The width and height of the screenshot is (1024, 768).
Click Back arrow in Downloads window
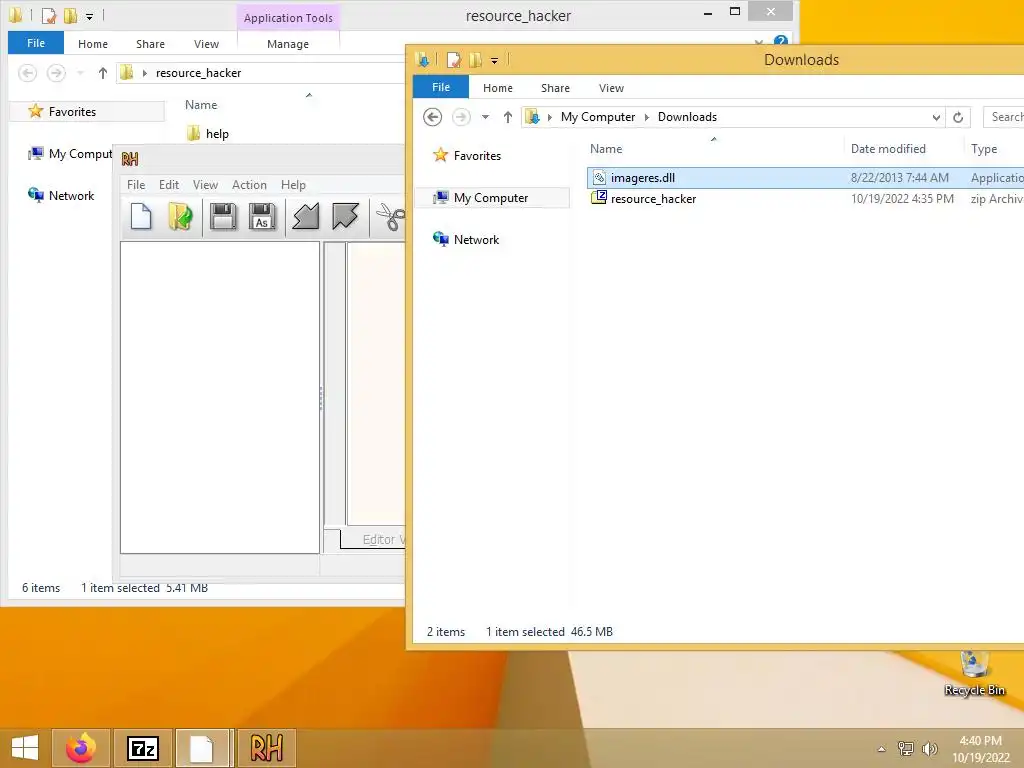point(432,117)
